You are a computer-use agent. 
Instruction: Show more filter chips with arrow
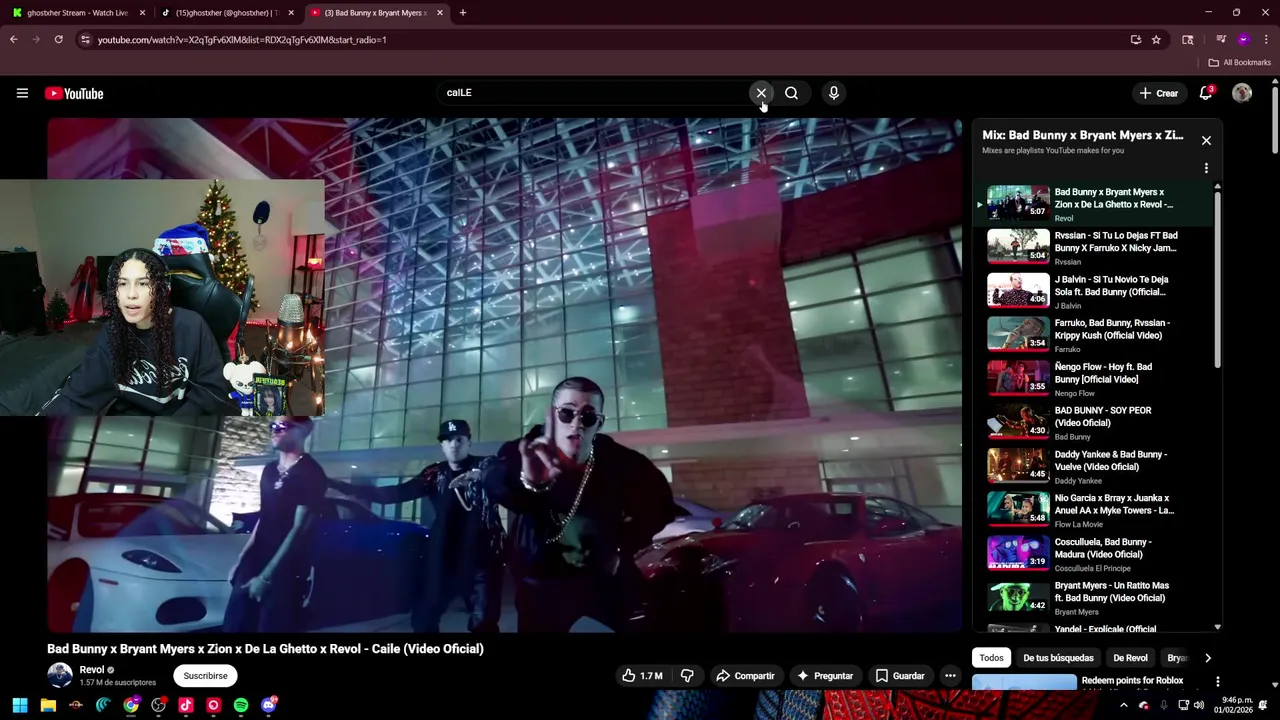[x=1207, y=658]
